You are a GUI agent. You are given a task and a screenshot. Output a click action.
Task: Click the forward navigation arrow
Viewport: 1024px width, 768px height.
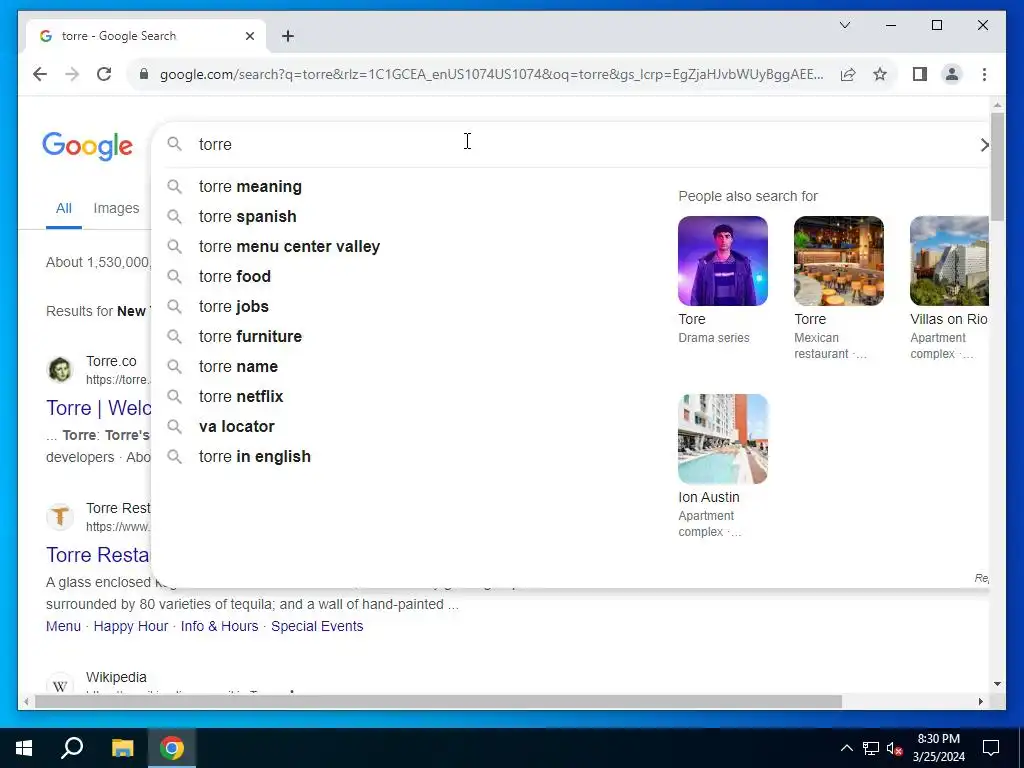(72, 74)
